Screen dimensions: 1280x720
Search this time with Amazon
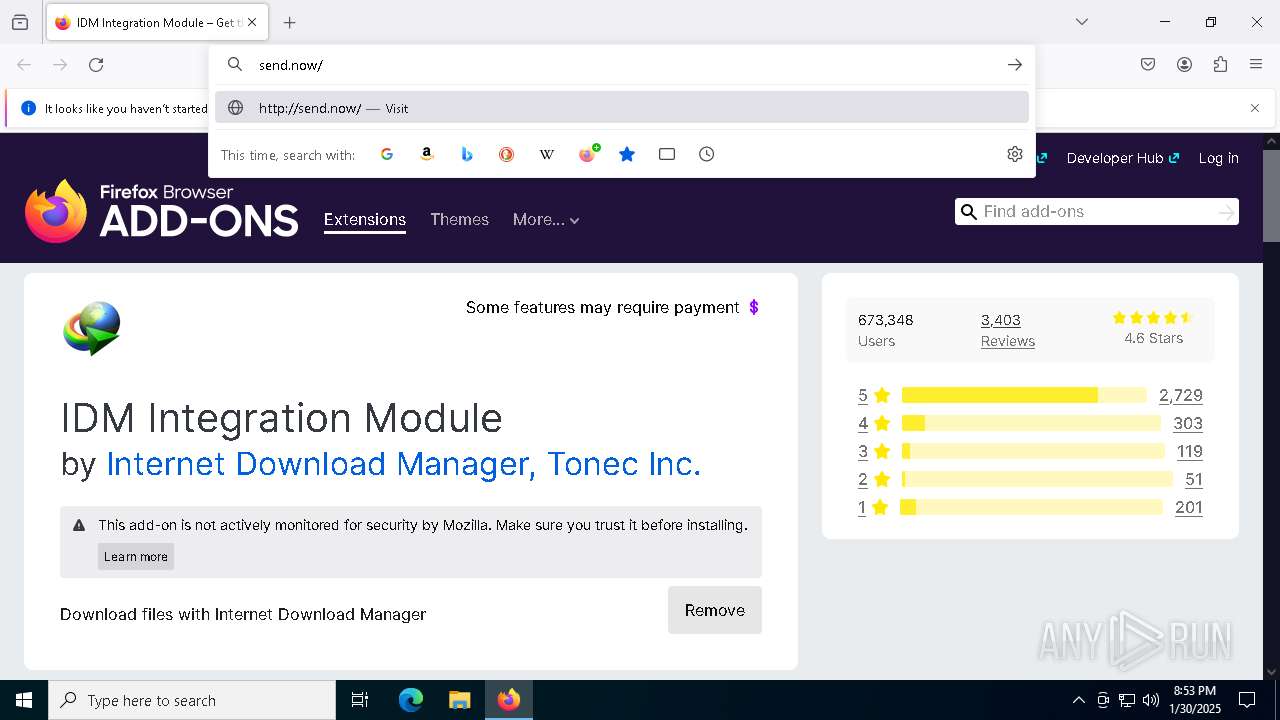pos(427,154)
